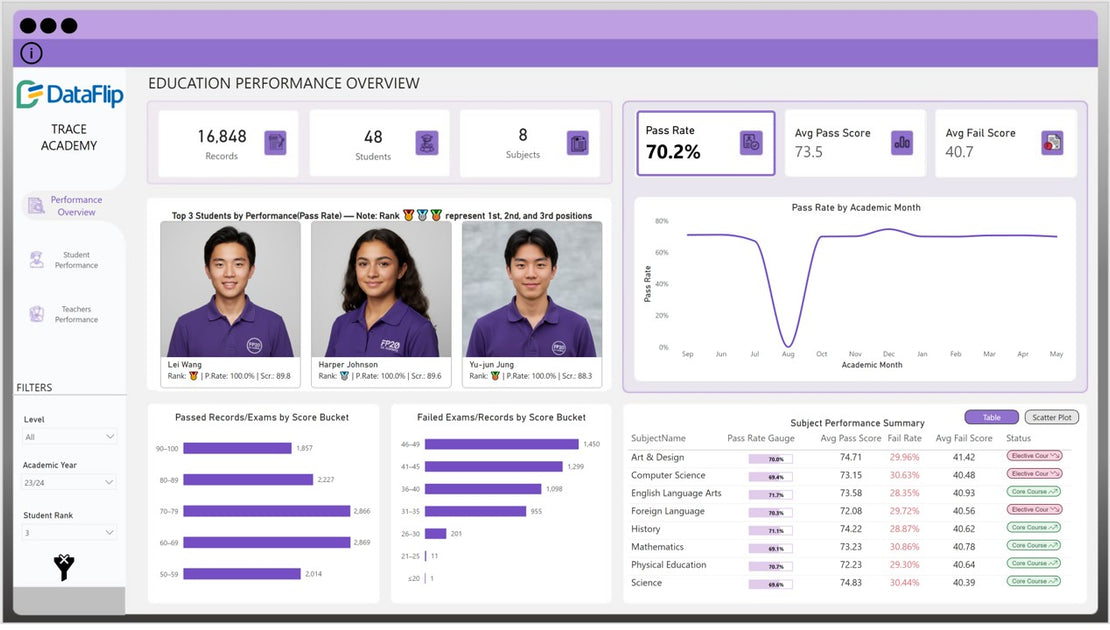Sort by Avg Fail Score header

(x=963, y=438)
